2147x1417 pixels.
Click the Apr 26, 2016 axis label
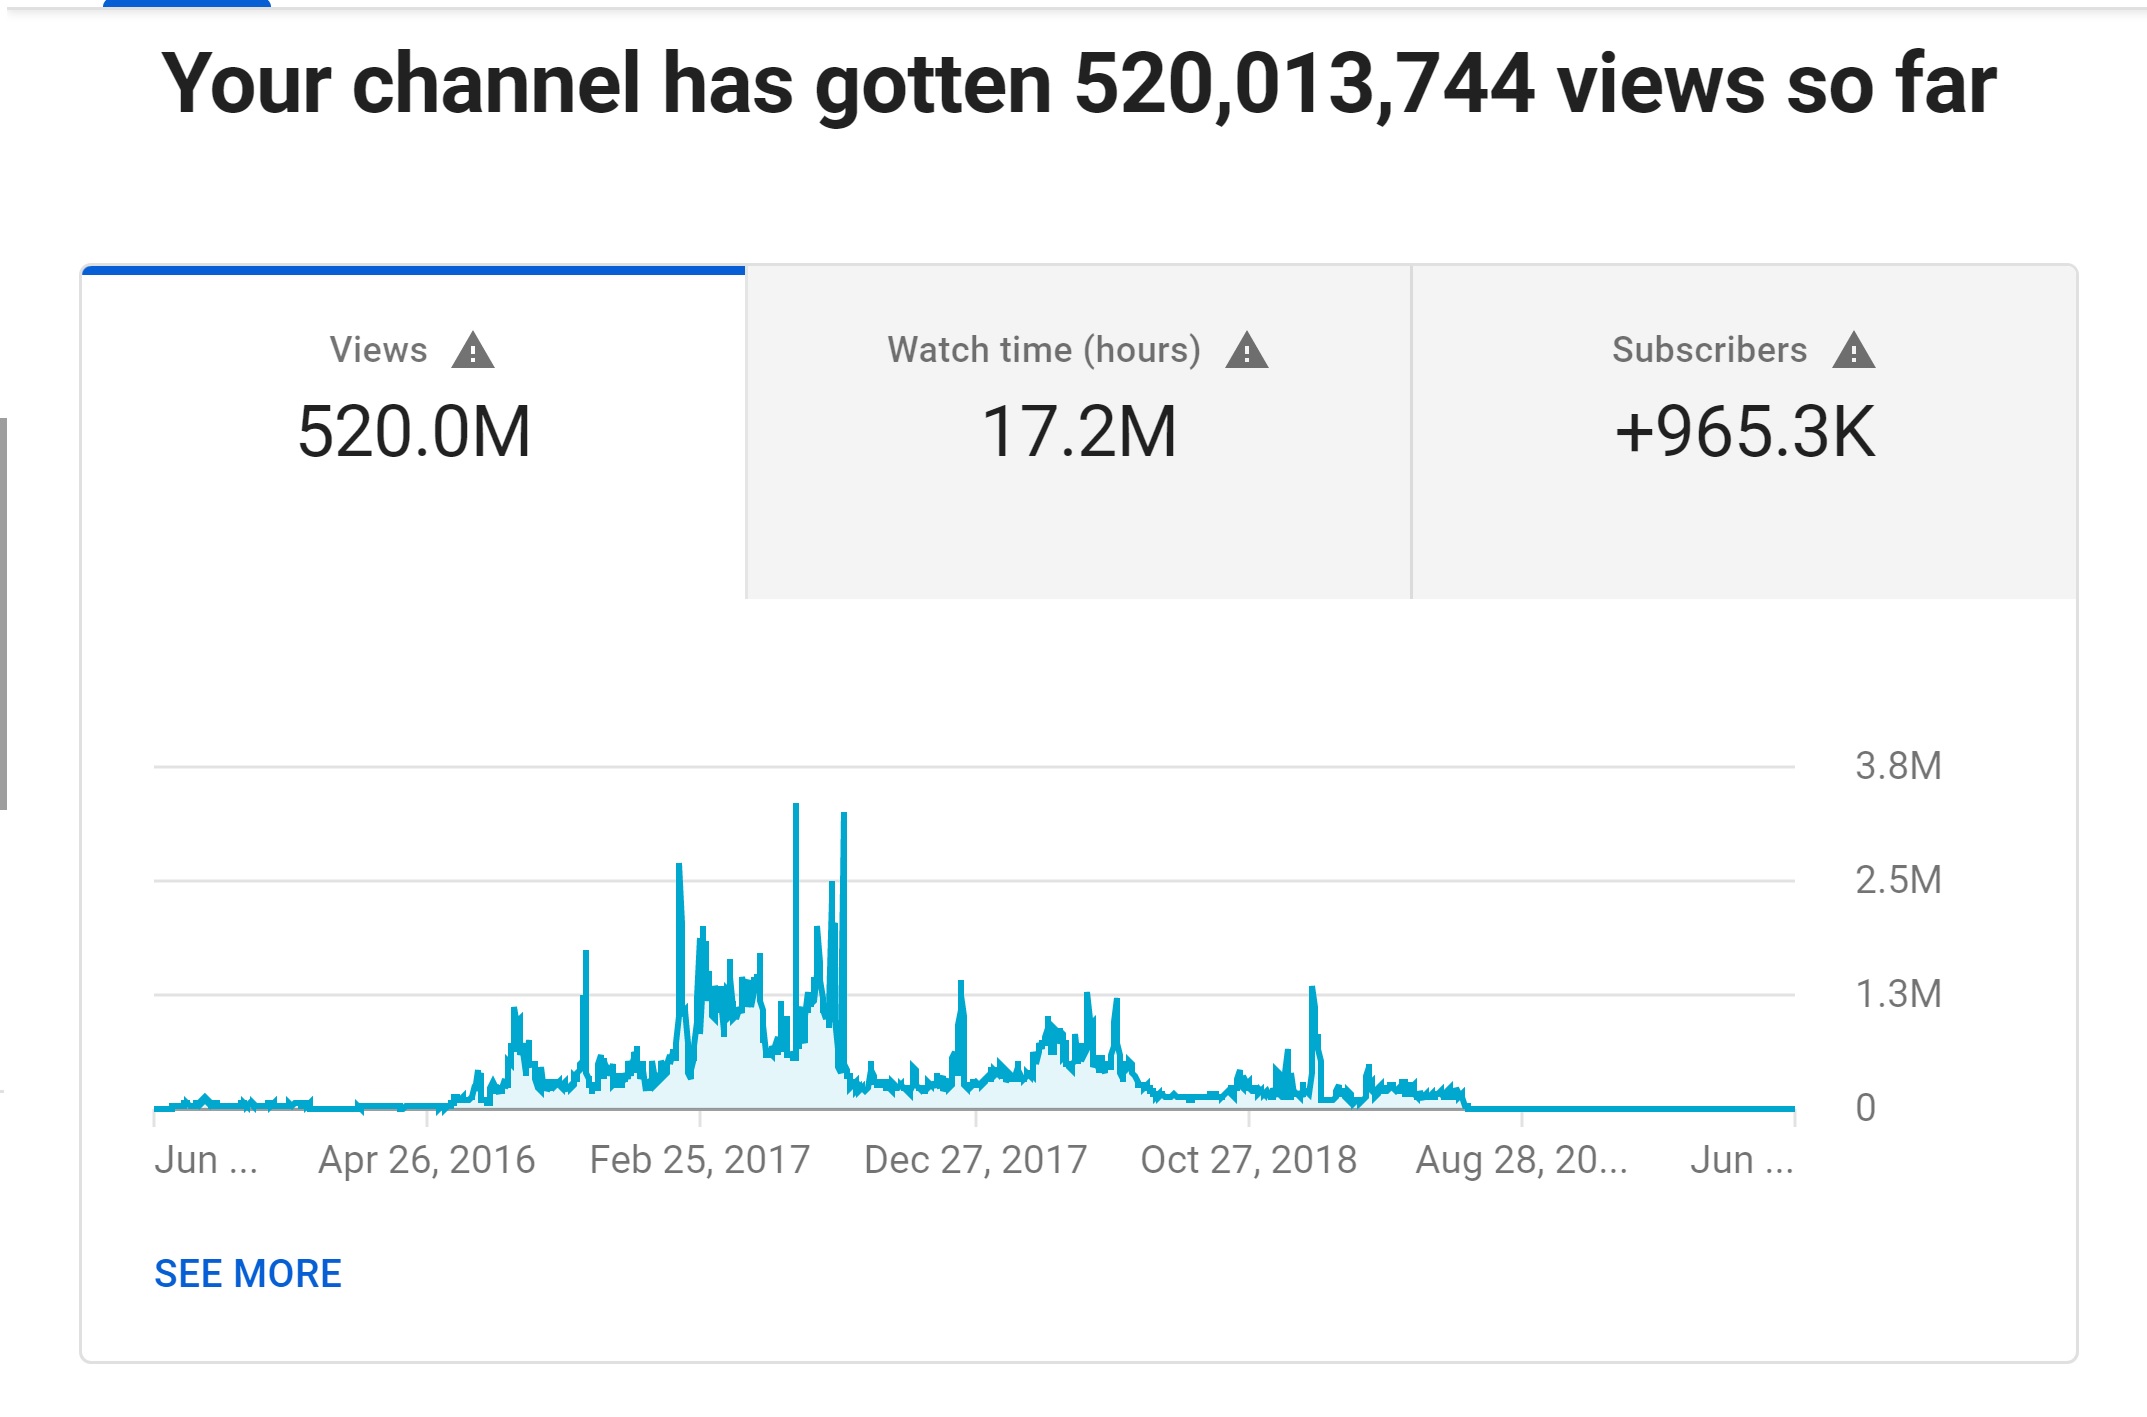pos(427,1160)
